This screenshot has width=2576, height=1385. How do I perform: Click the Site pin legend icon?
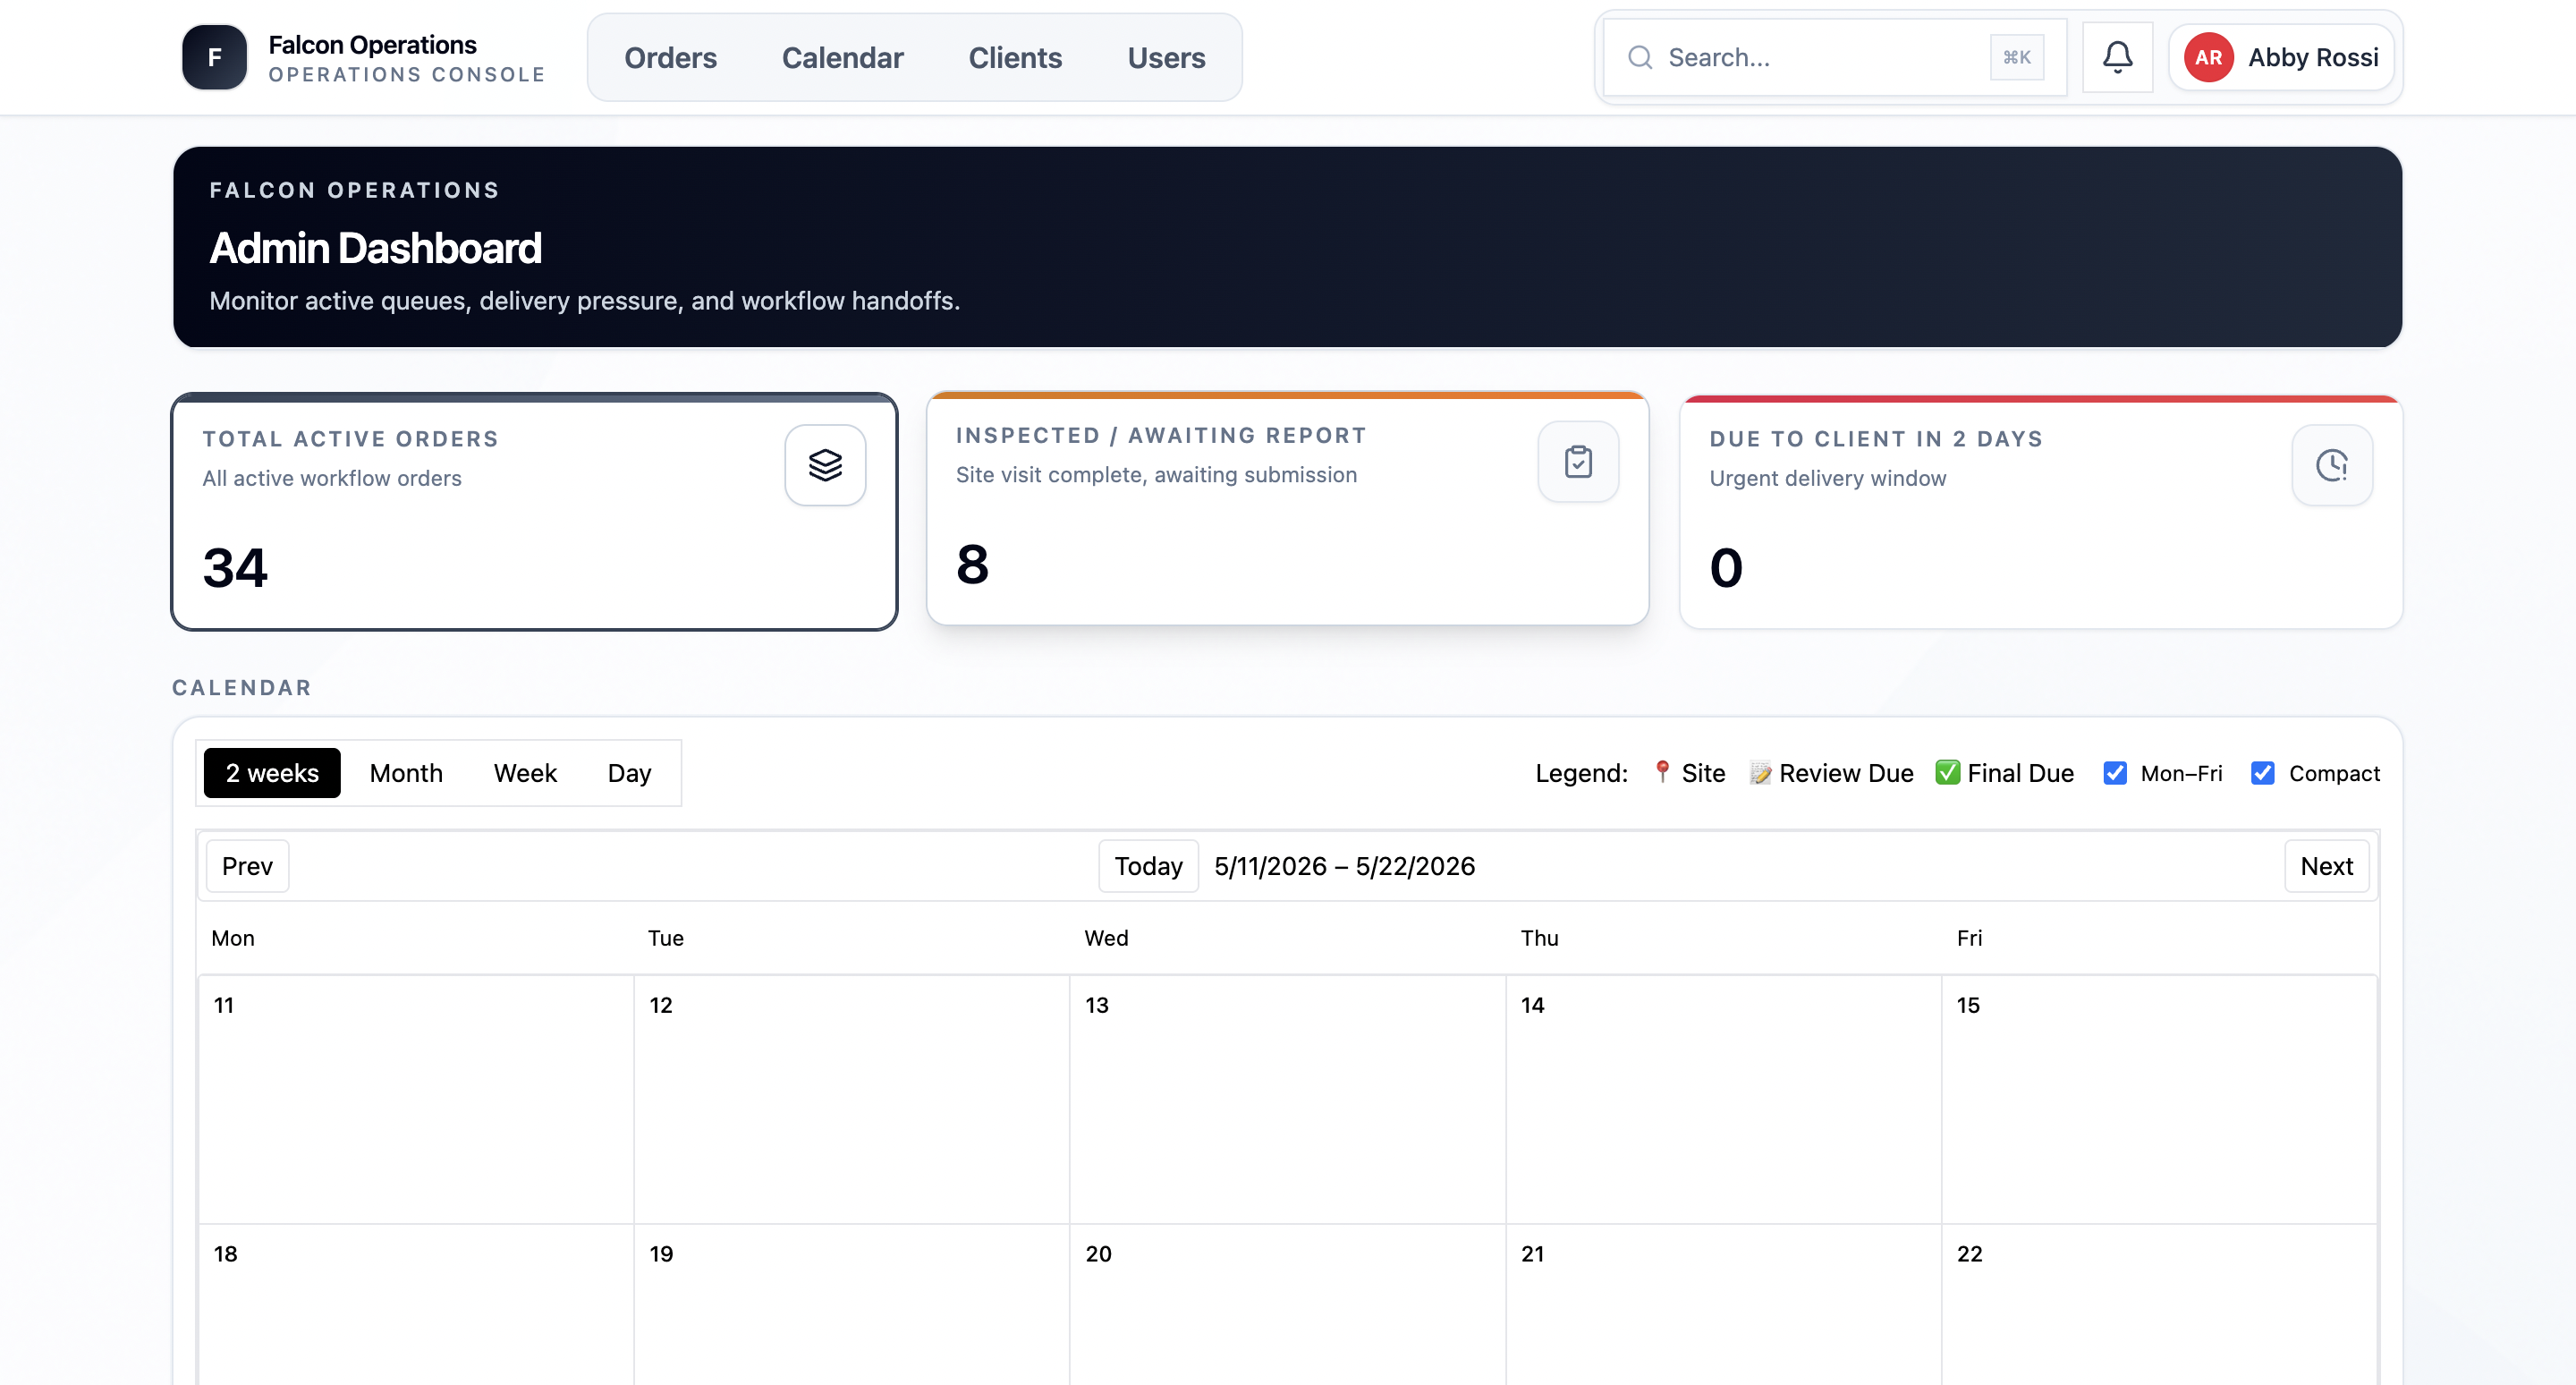pyautogui.click(x=1662, y=772)
